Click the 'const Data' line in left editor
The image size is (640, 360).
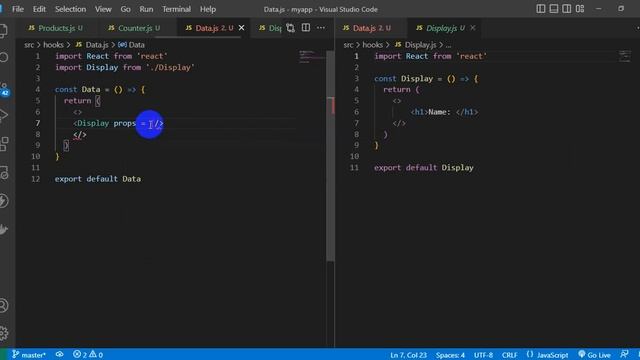100,89
